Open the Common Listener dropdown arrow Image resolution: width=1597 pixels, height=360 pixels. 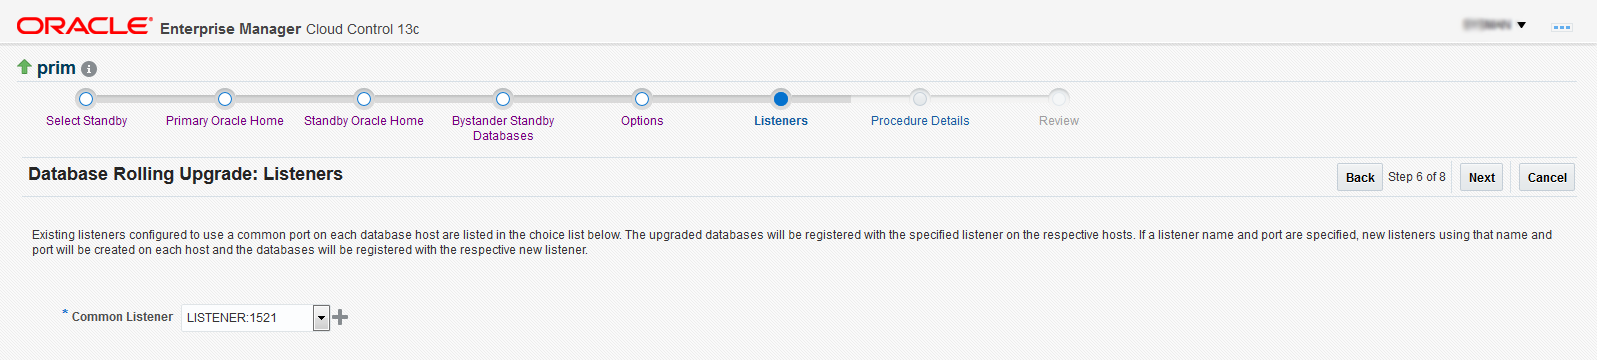coord(321,318)
